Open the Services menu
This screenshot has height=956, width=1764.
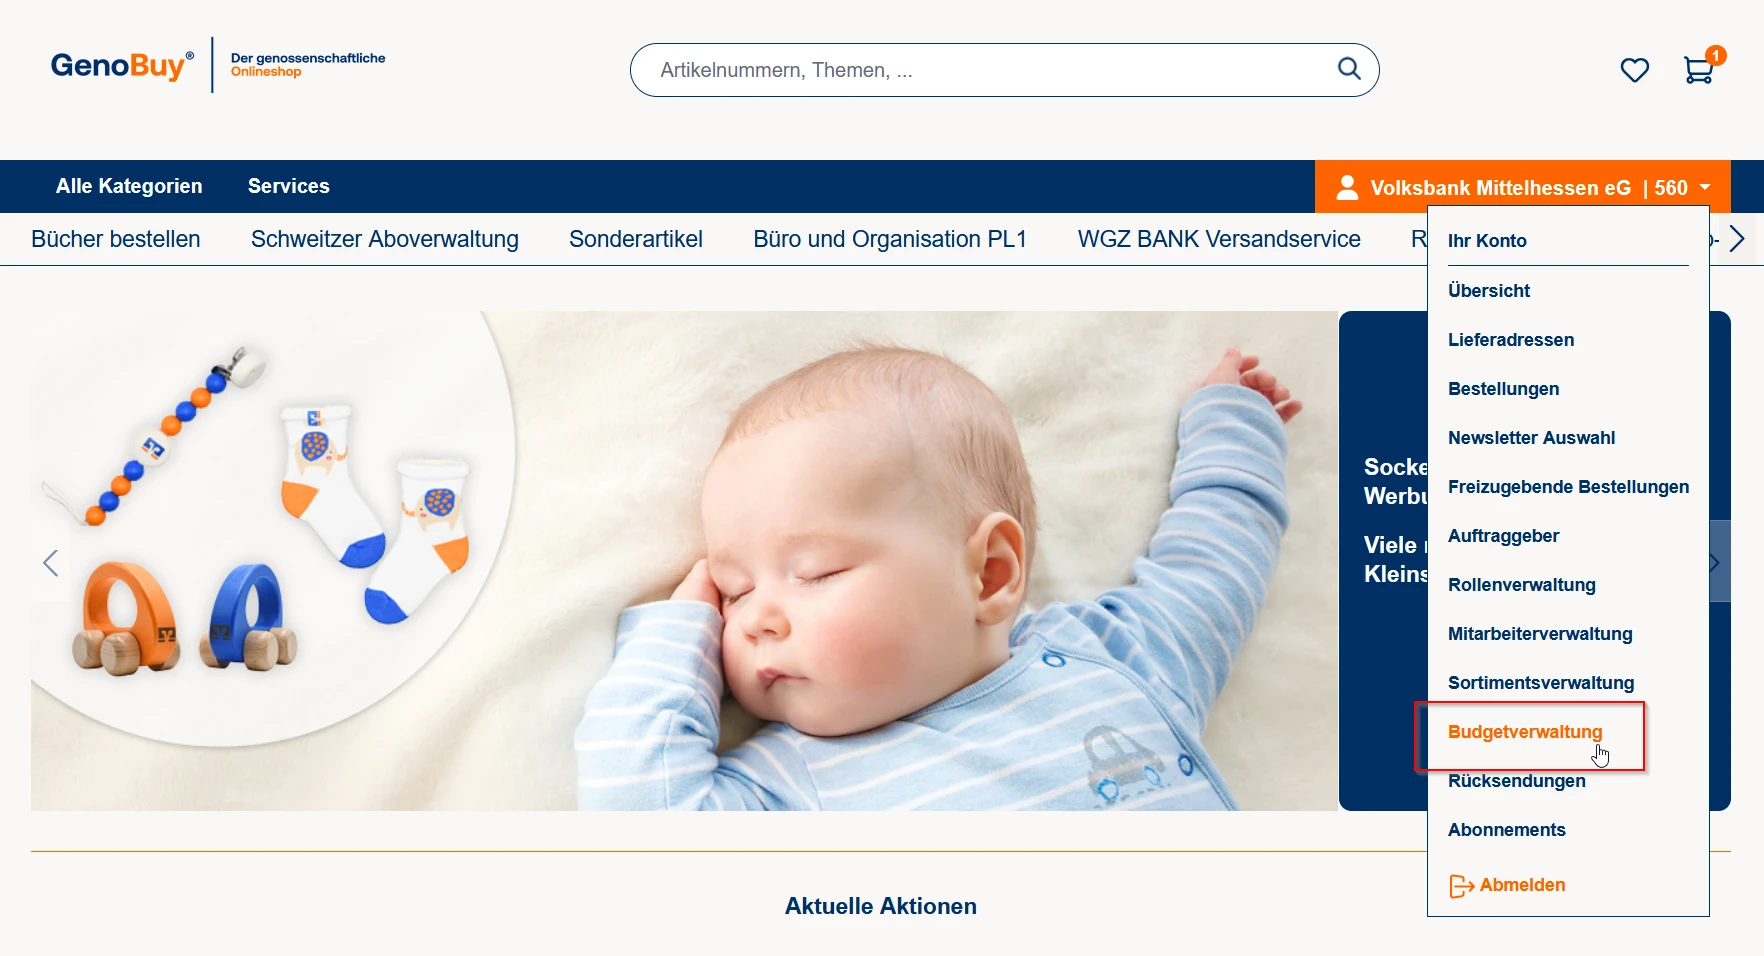pyautogui.click(x=289, y=186)
